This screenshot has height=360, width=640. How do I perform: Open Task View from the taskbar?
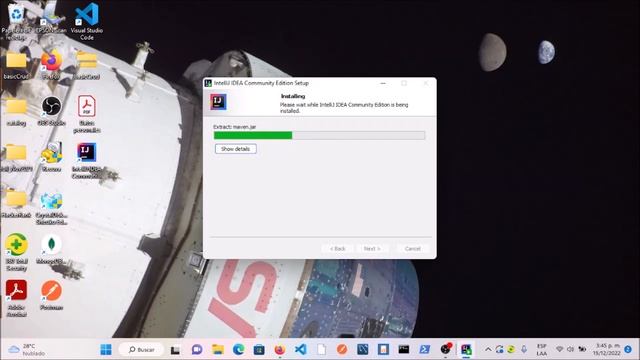[x=175, y=349]
